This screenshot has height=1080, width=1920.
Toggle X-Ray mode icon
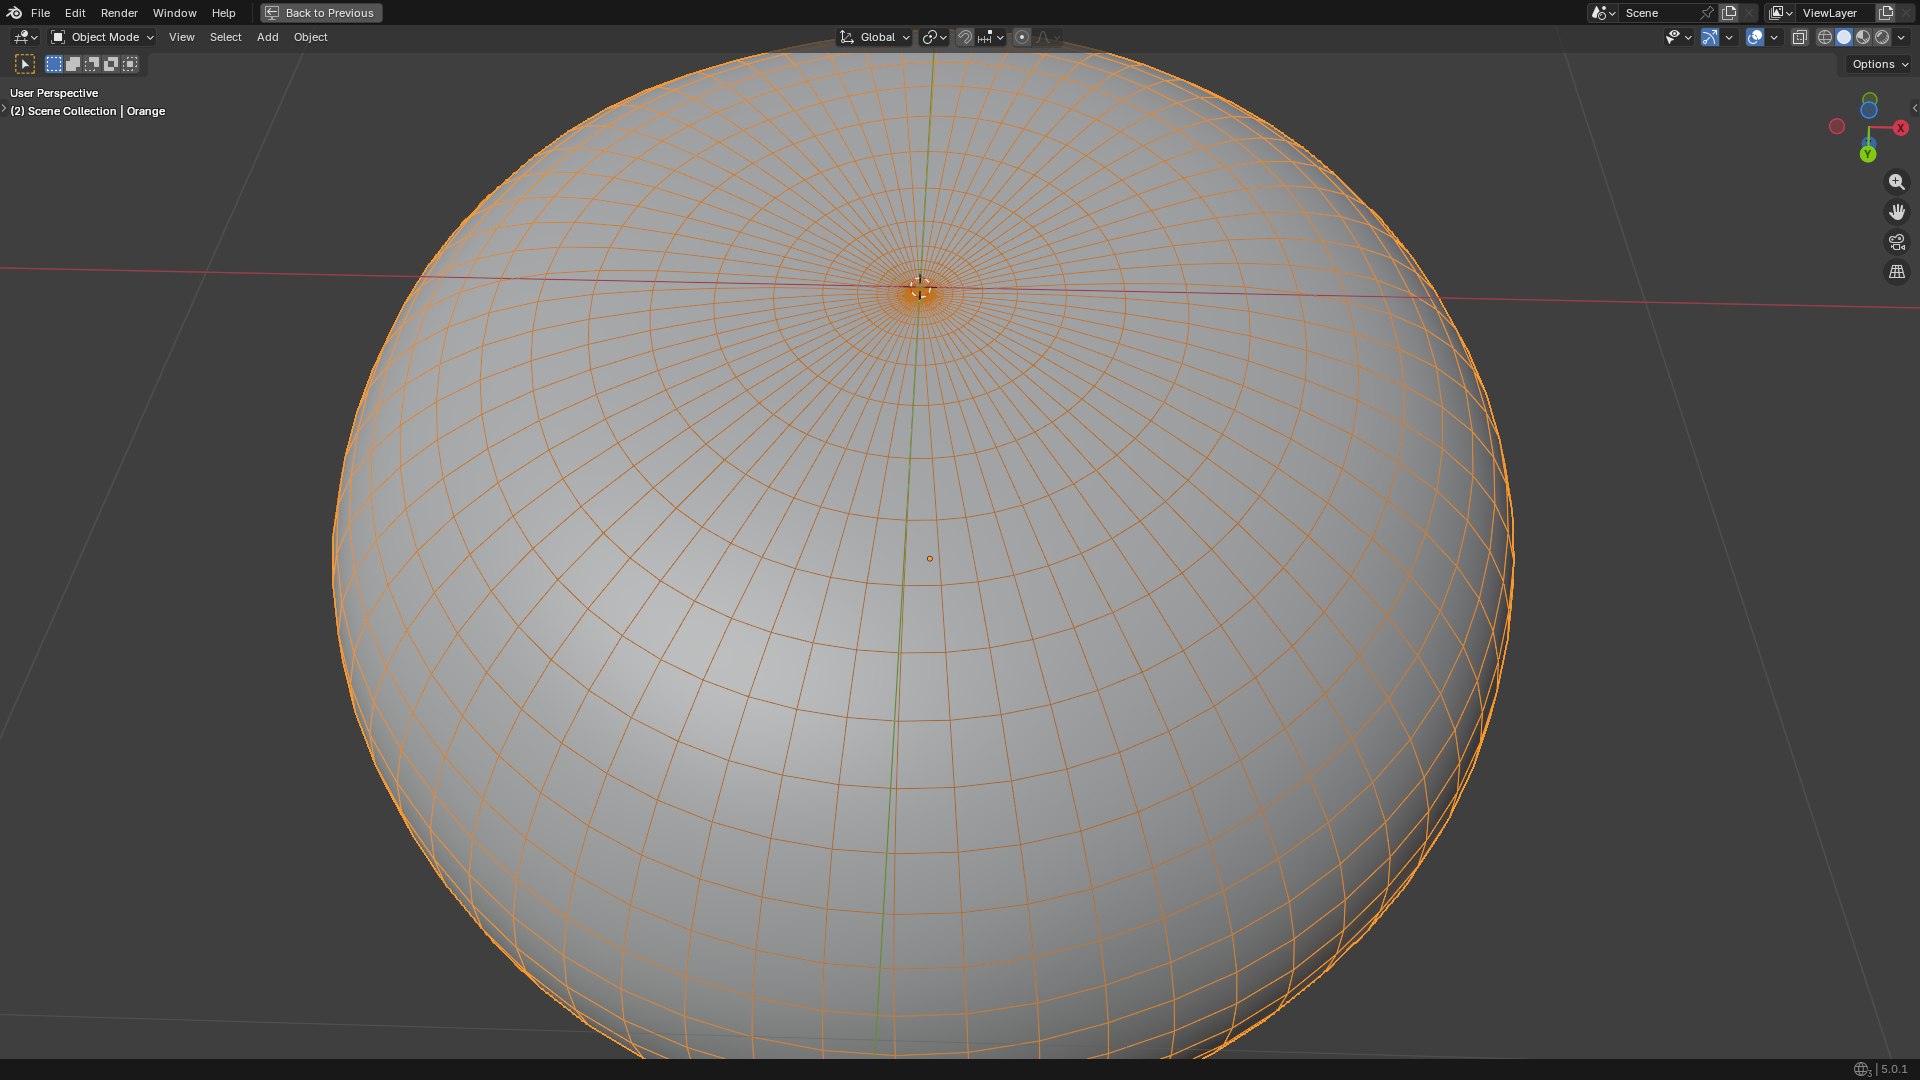click(1799, 37)
